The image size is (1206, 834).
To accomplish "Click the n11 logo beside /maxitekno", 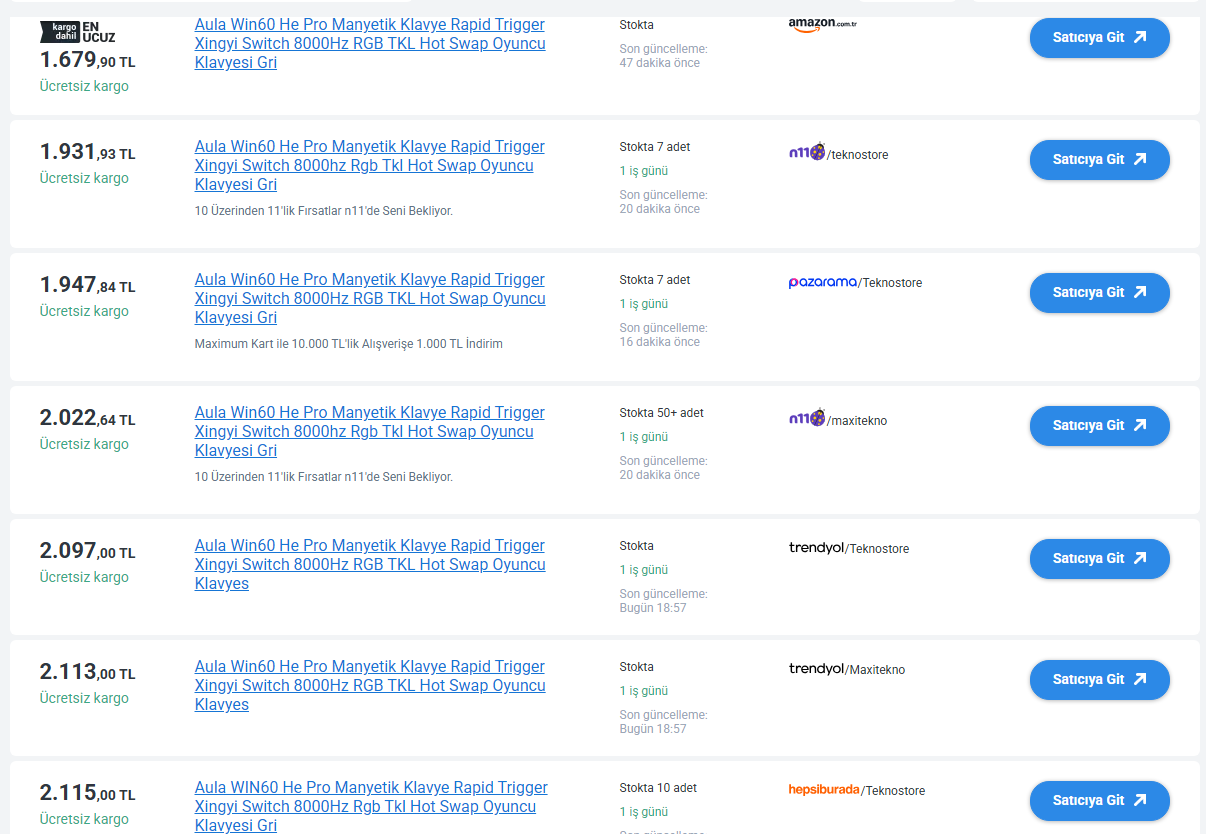I will click(807, 418).
